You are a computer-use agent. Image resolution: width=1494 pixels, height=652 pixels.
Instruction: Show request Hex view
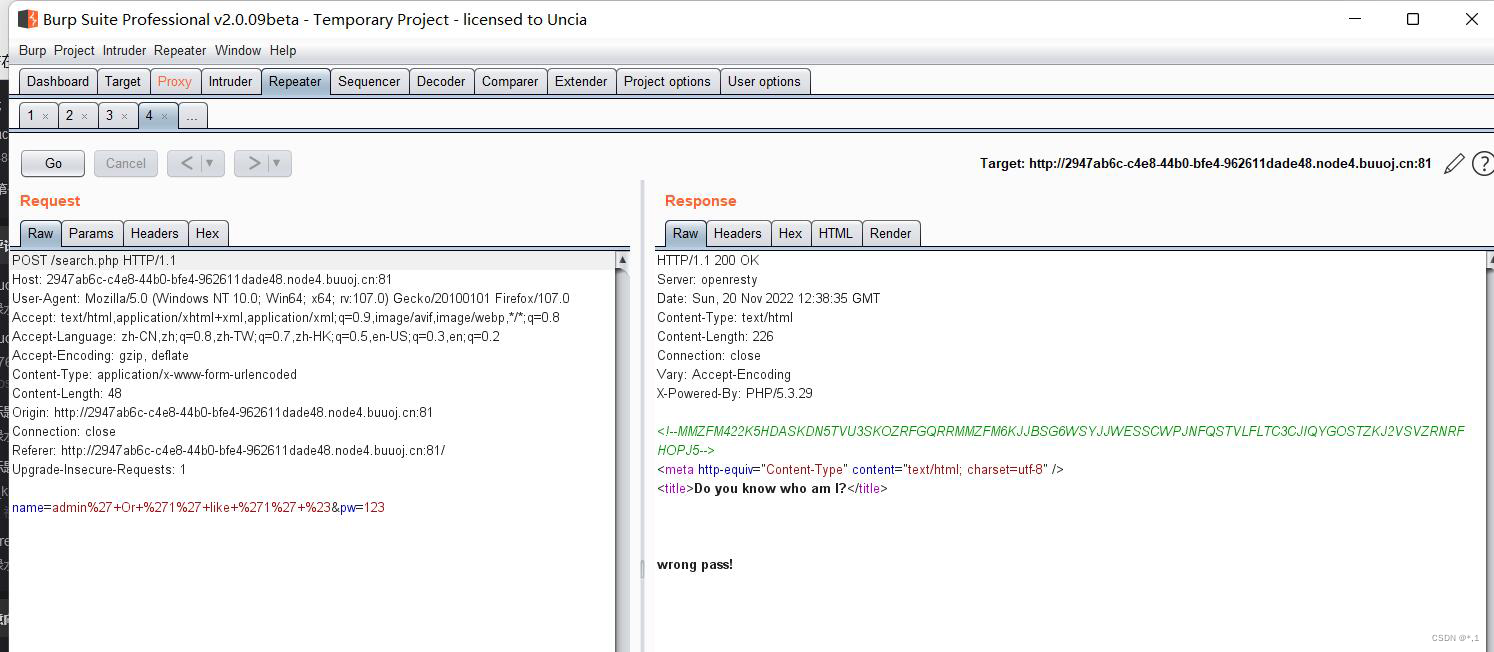(x=207, y=233)
